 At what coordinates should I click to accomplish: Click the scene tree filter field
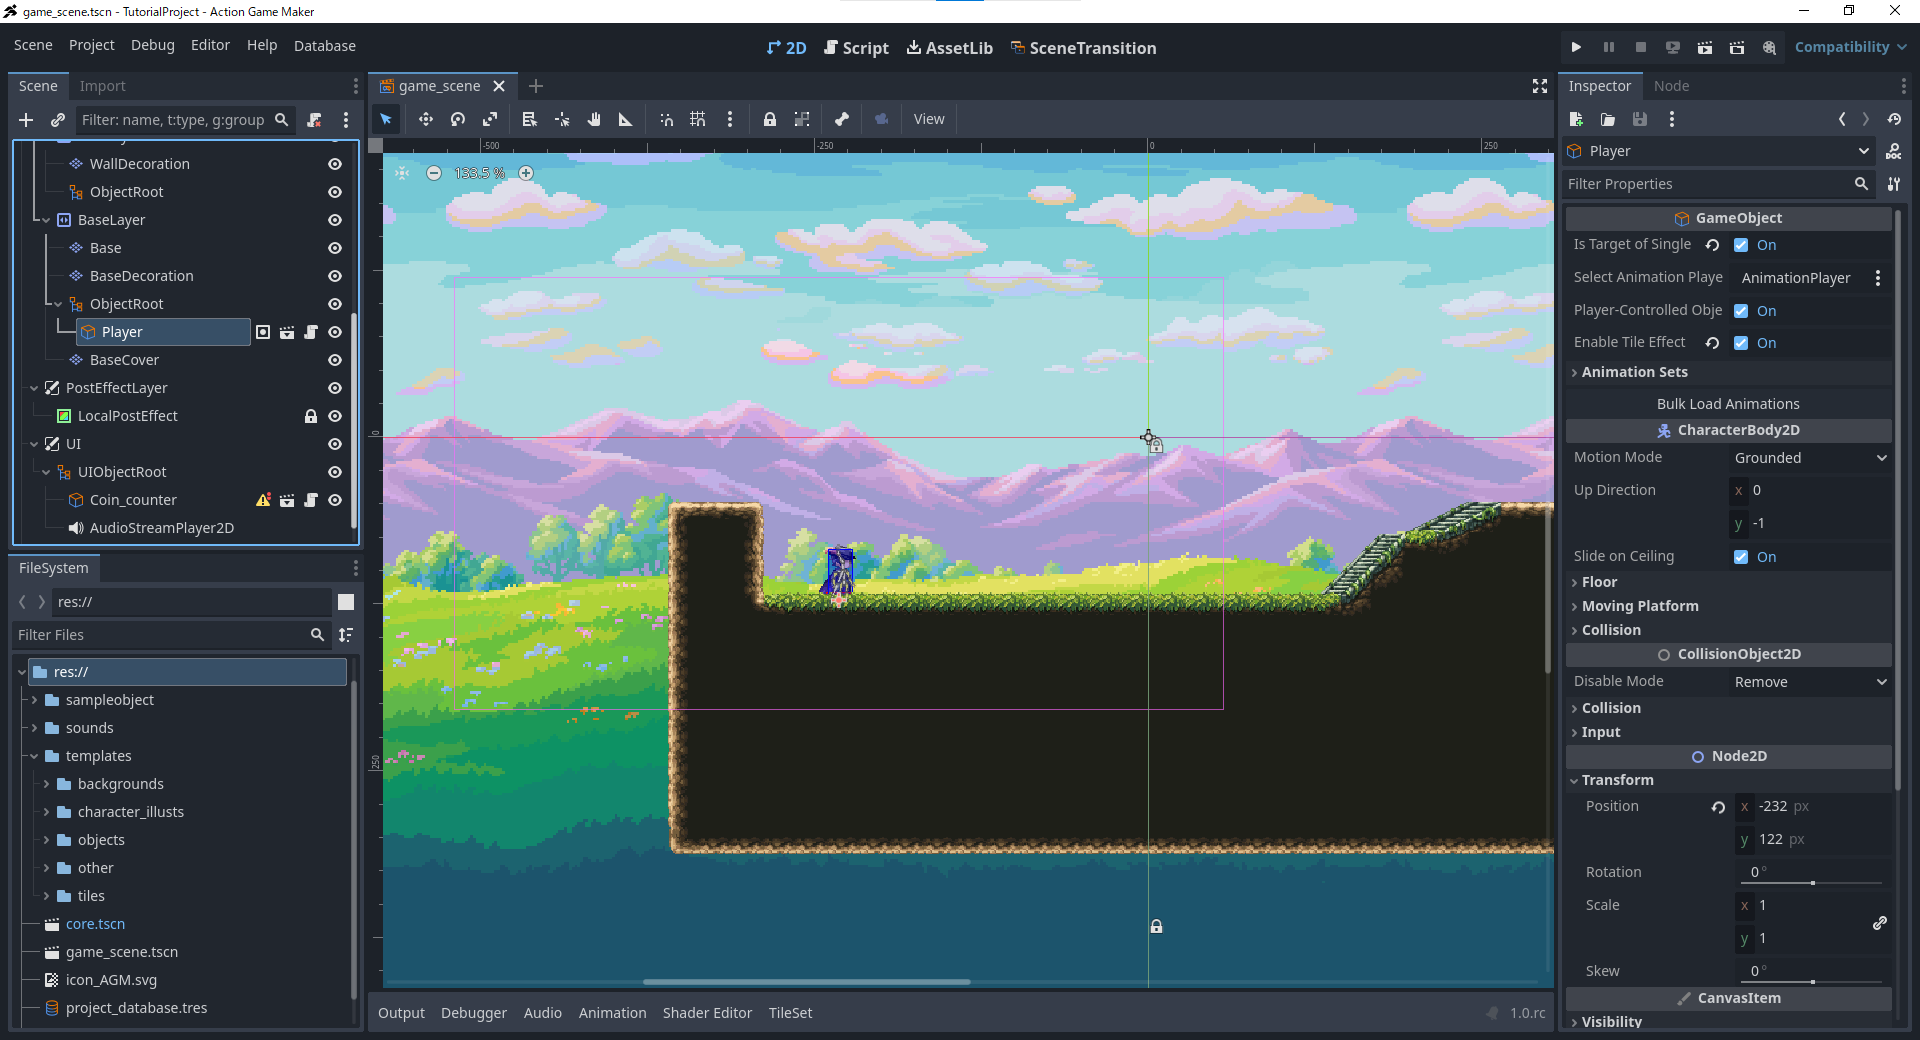point(185,120)
